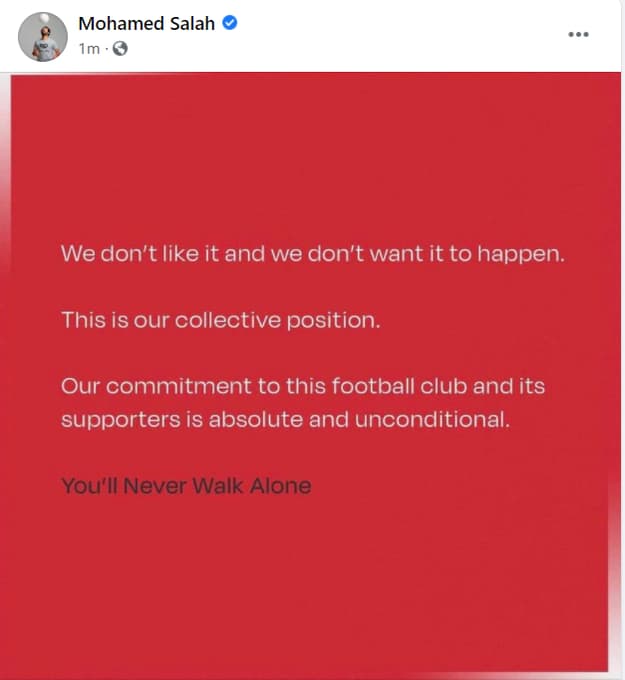Open the three-dot post options menu
The width and height of the screenshot is (625, 680).
(578, 34)
